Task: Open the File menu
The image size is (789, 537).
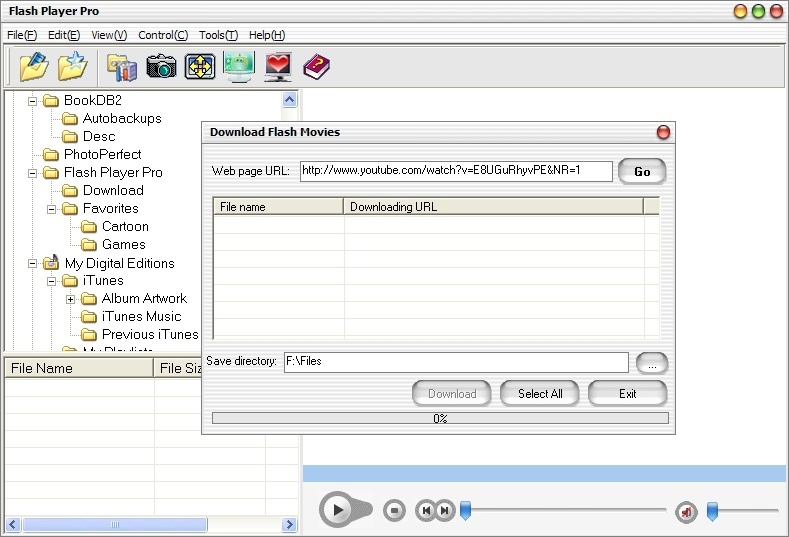Action: [x=22, y=35]
